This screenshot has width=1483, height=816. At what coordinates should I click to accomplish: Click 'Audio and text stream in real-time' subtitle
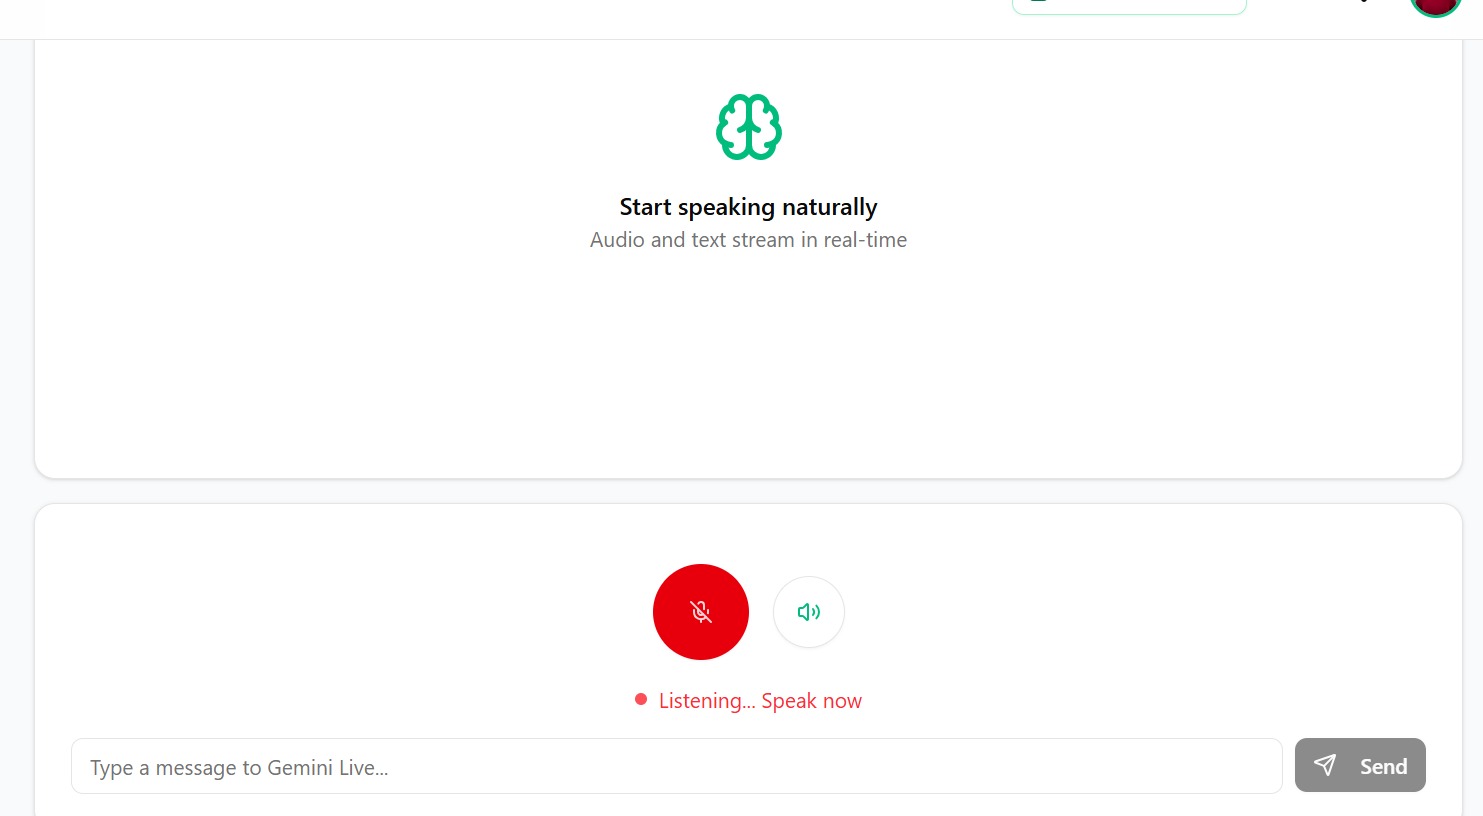click(748, 240)
